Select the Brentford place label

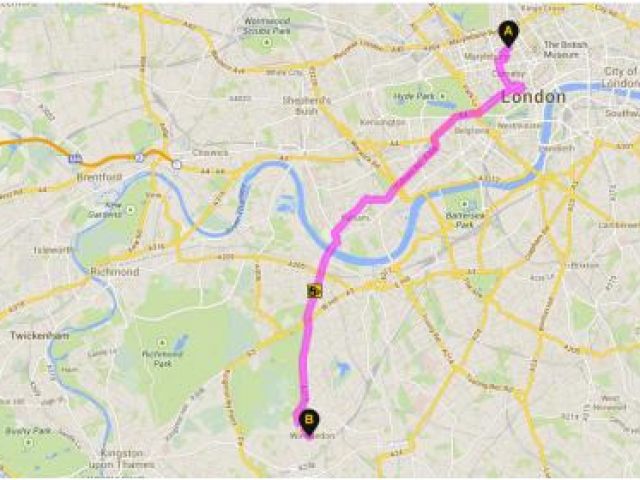(99, 178)
